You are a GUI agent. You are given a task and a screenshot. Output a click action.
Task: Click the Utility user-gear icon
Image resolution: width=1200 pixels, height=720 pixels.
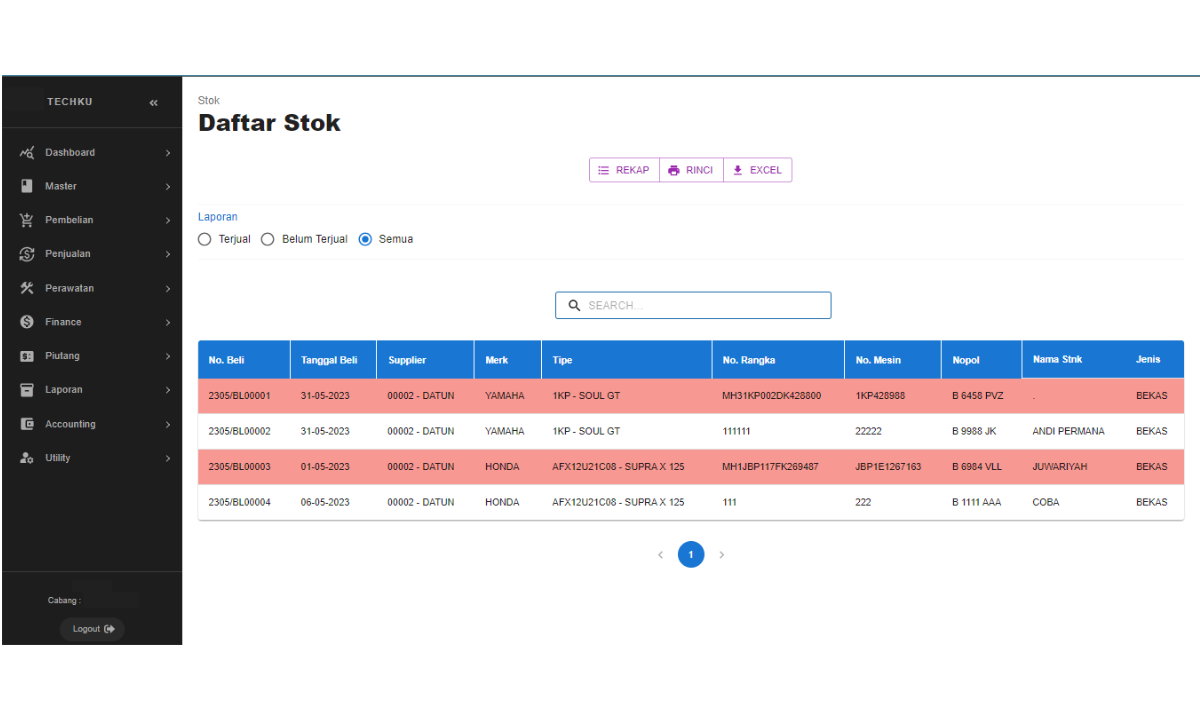27,458
